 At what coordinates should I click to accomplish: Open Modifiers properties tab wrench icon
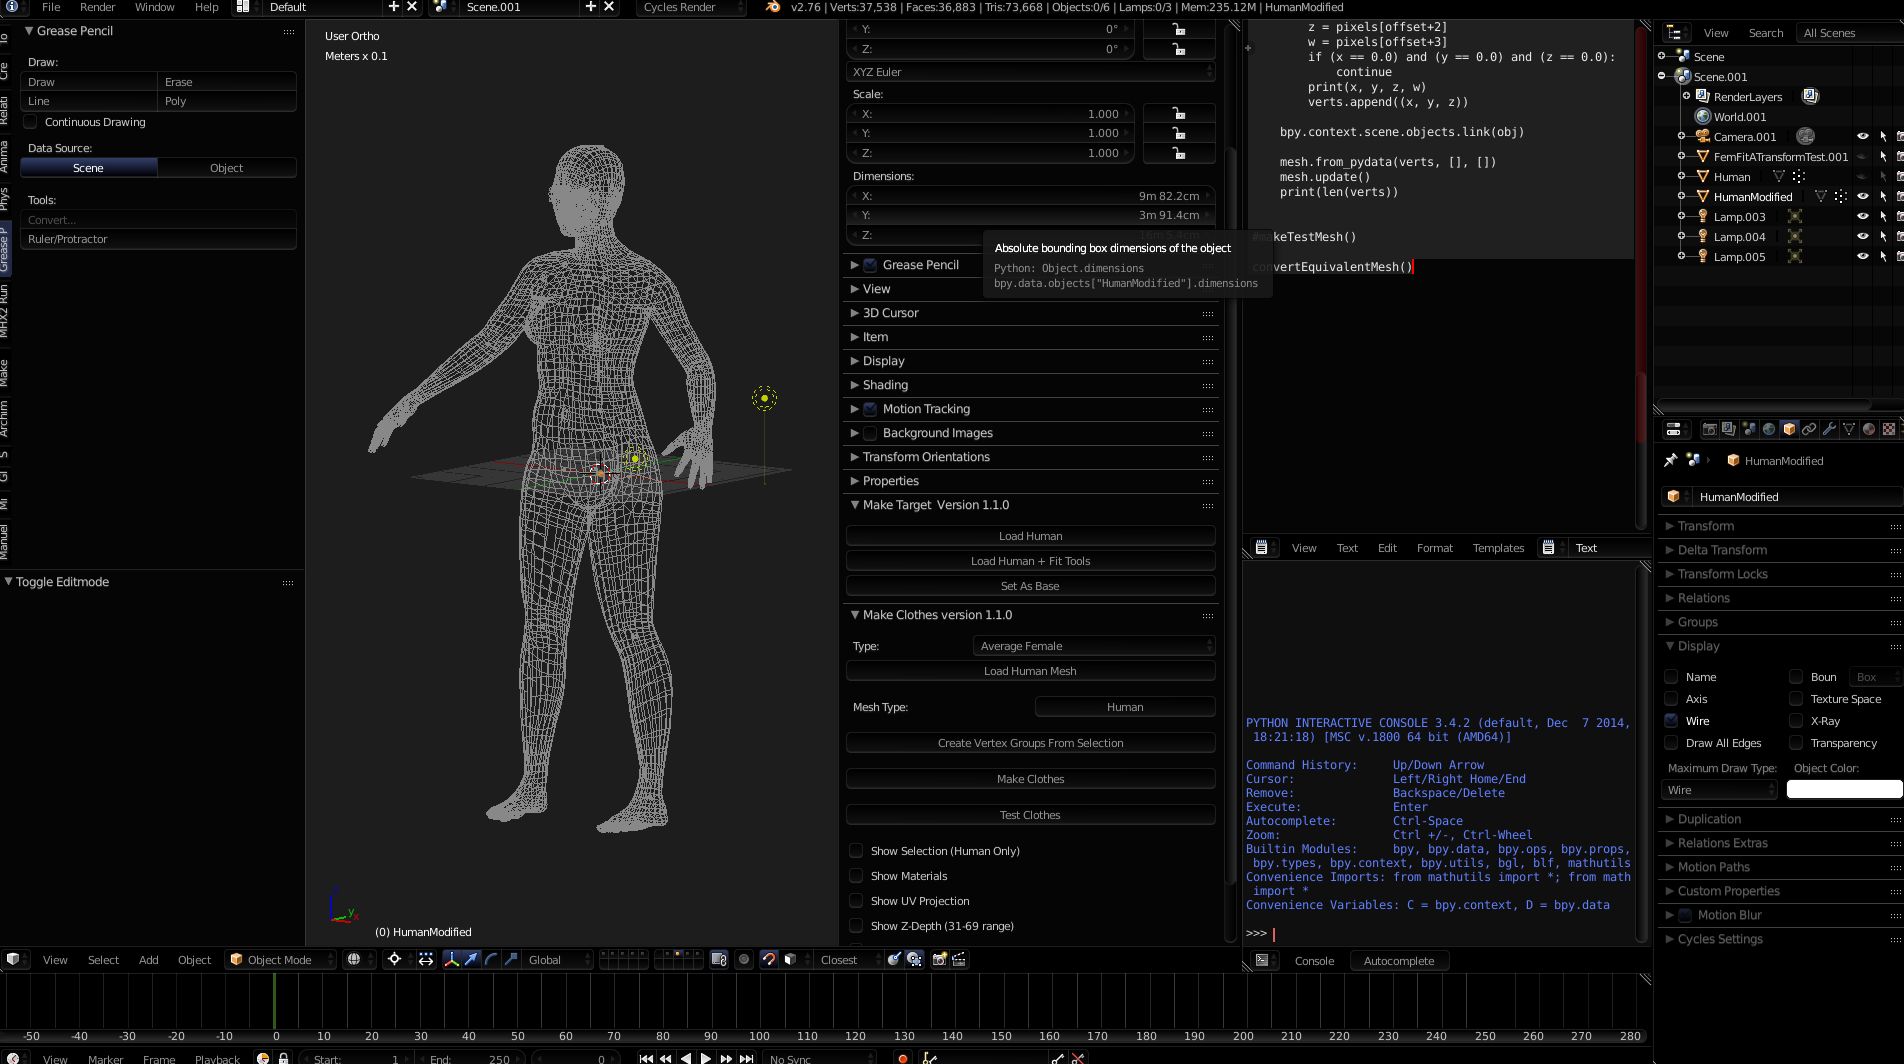click(x=1829, y=429)
